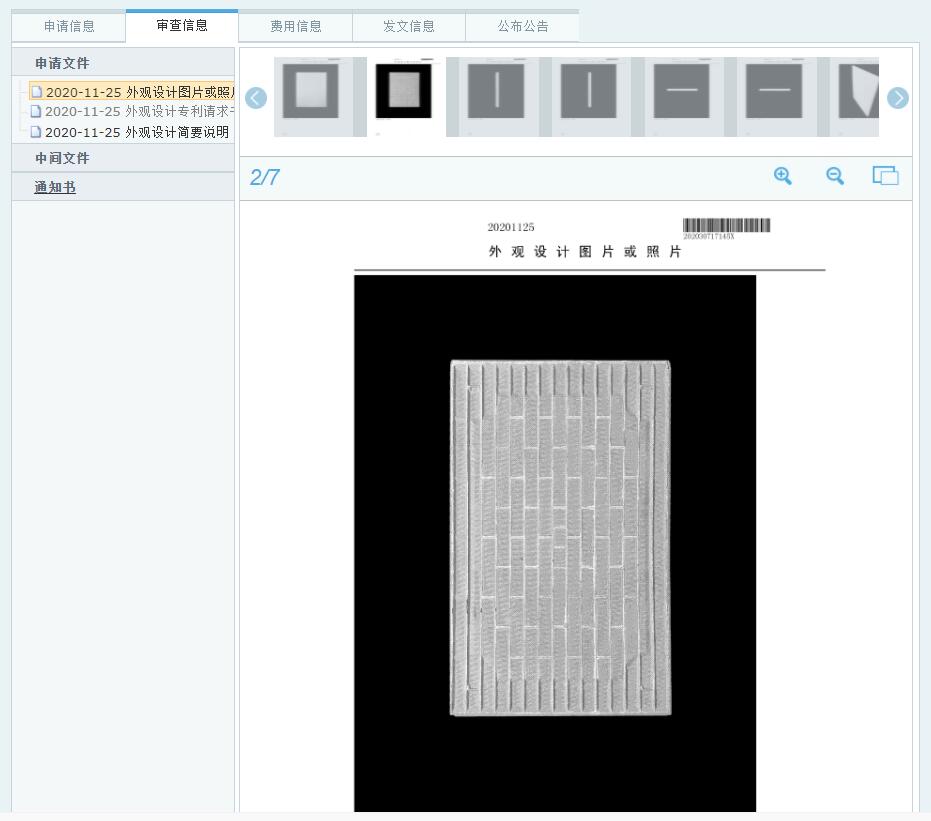This screenshot has width=931, height=821.
Task: Switch to the 申请信息 tab
Action: click(x=69, y=27)
